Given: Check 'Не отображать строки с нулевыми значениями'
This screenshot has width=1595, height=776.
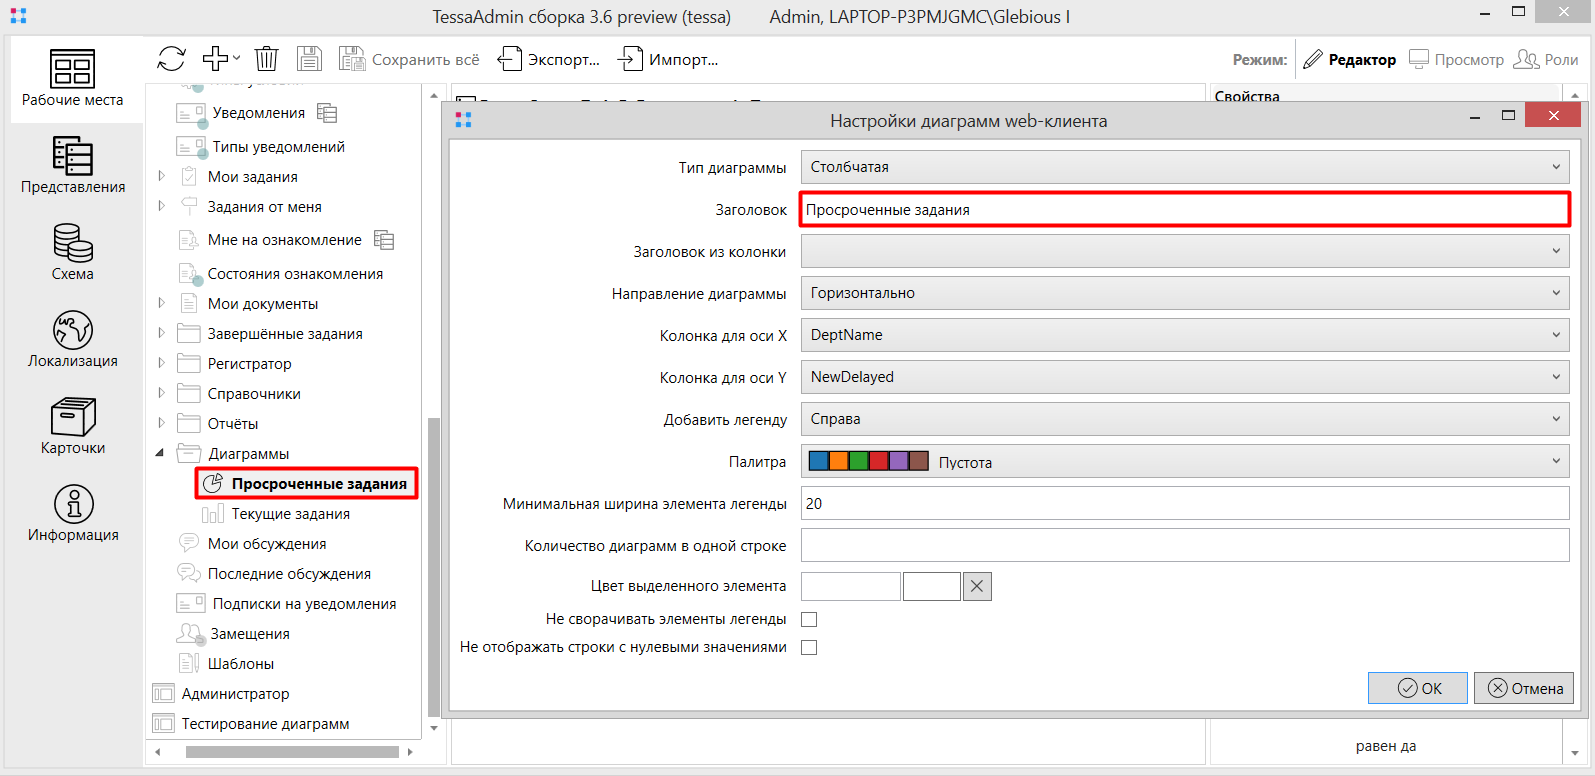Looking at the screenshot, I should [x=809, y=647].
